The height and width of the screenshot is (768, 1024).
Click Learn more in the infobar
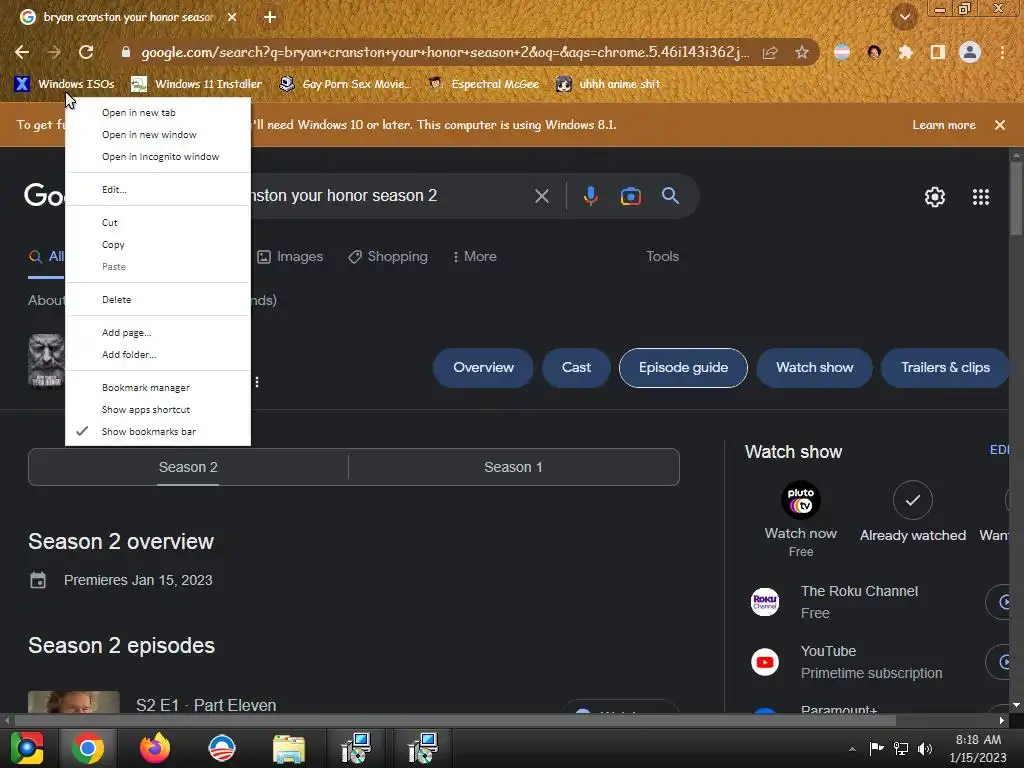[944, 125]
